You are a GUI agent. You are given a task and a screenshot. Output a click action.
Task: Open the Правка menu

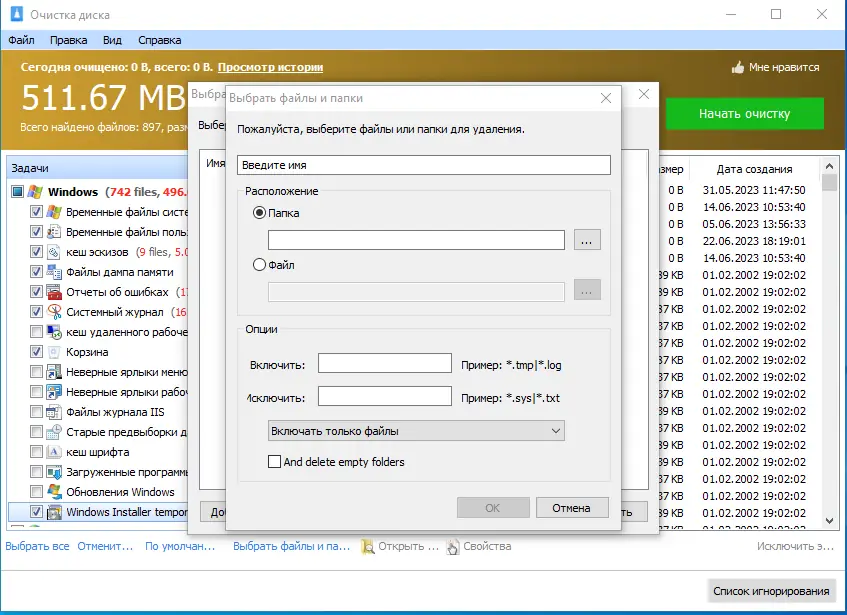69,40
